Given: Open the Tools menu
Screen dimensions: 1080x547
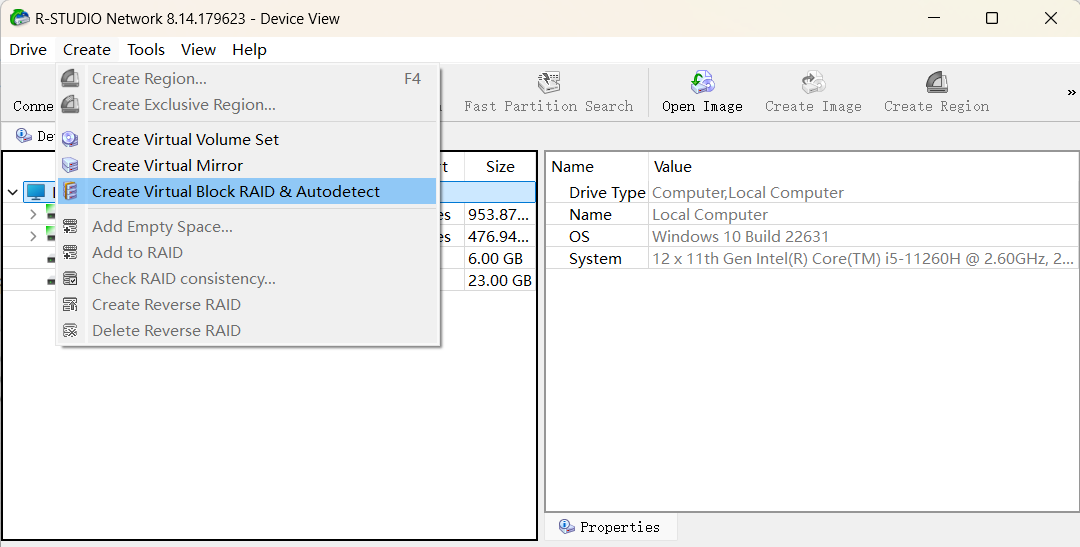Looking at the screenshot, I should pyautogui.click(x=146, y=50).
